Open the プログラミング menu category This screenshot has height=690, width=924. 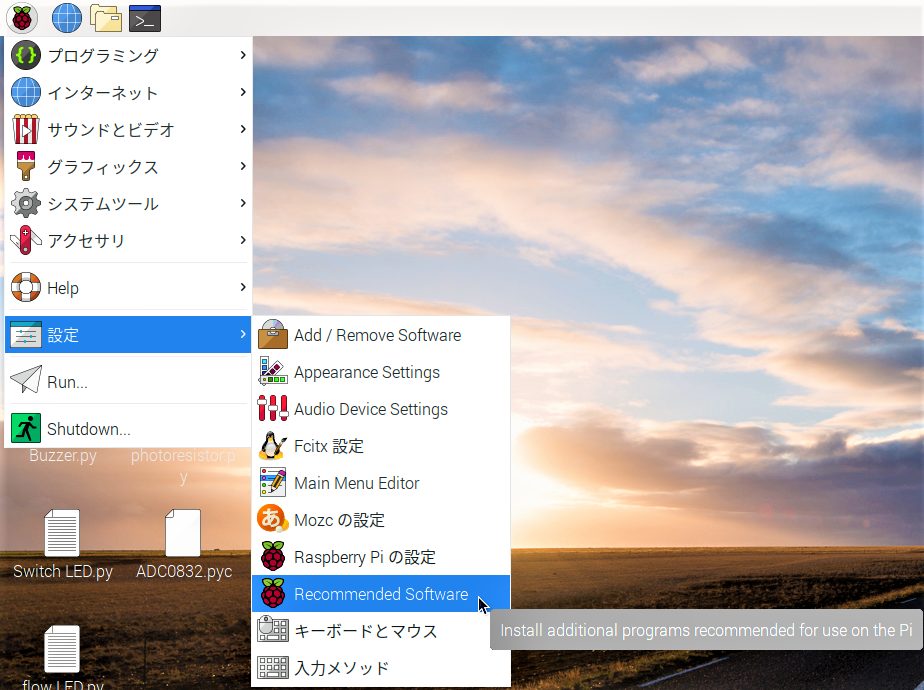[x=128, y=55]
